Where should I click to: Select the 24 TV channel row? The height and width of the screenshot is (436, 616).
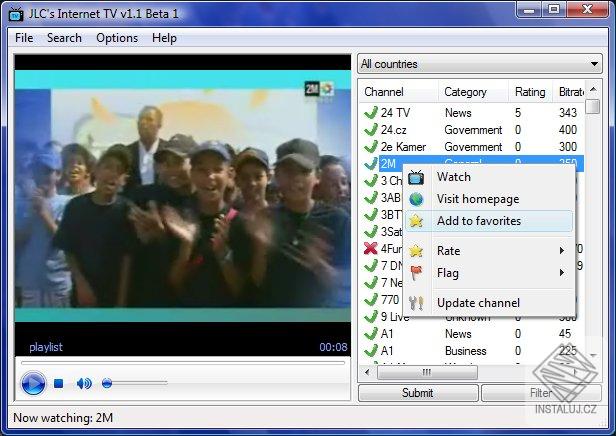[473, 113]
